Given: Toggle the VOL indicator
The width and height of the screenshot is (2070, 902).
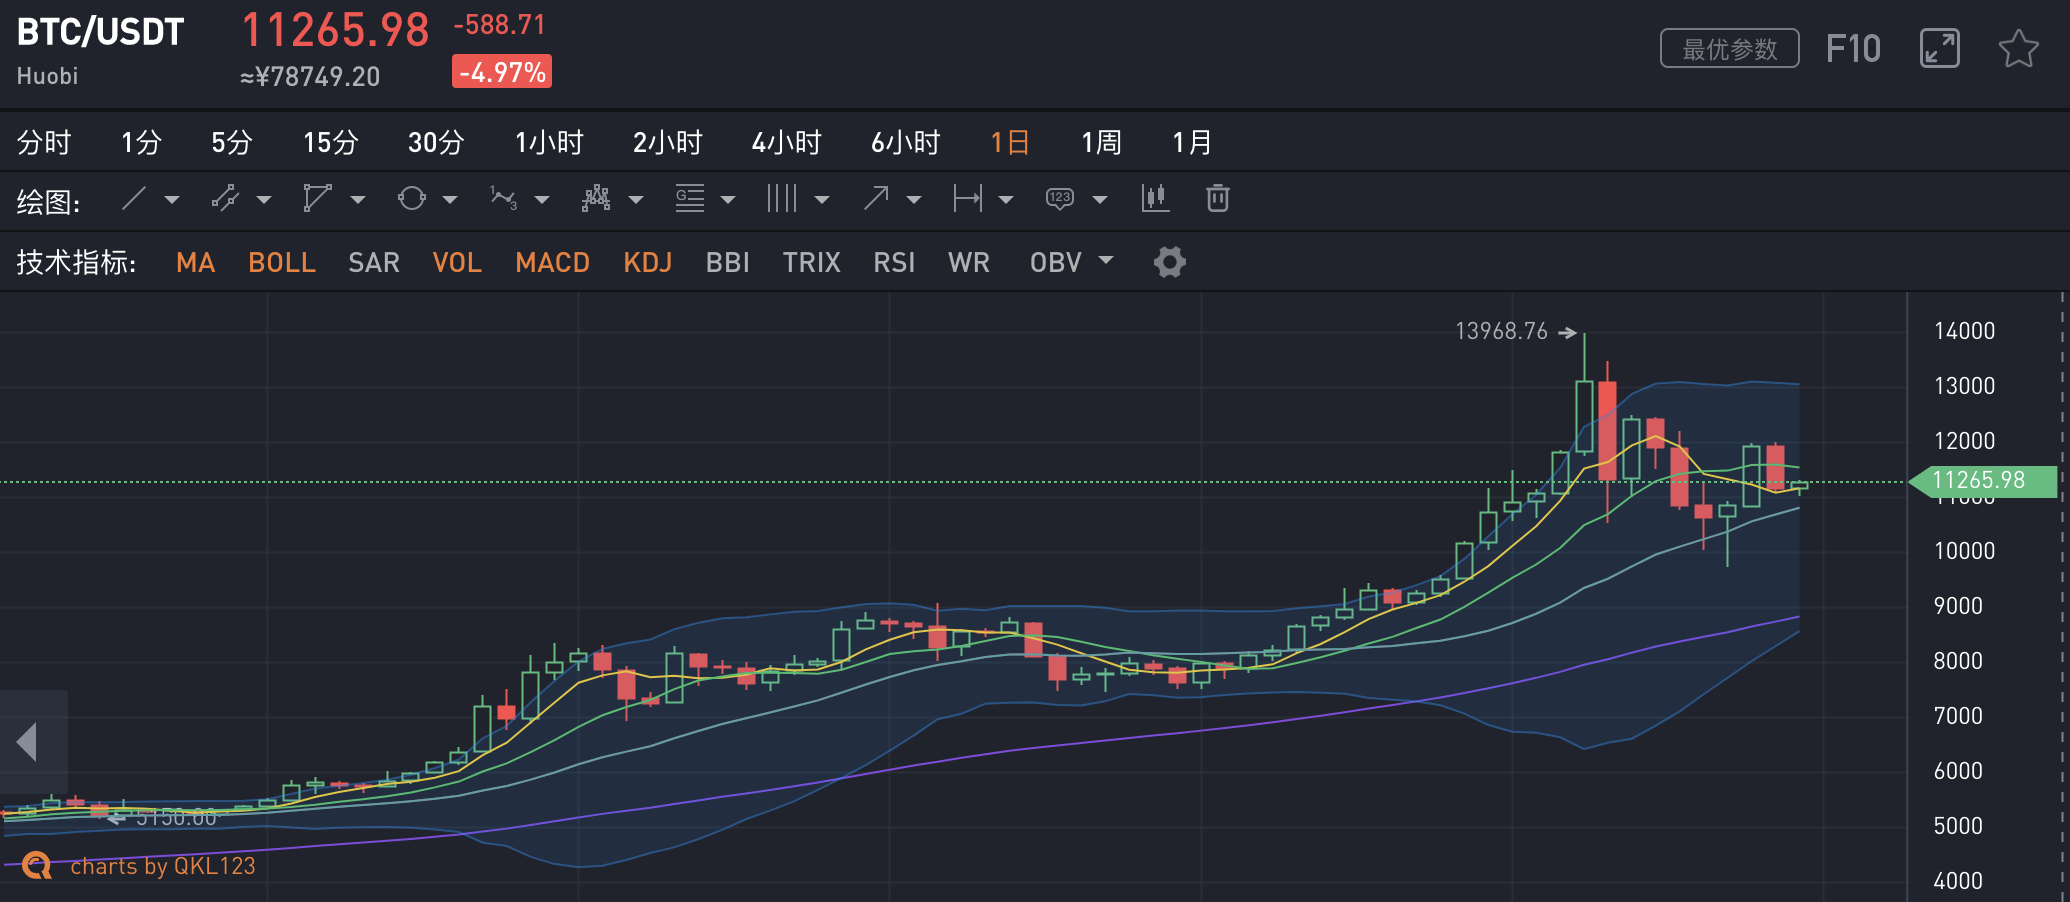Looking at the screenshot, I should click(457, 262).
